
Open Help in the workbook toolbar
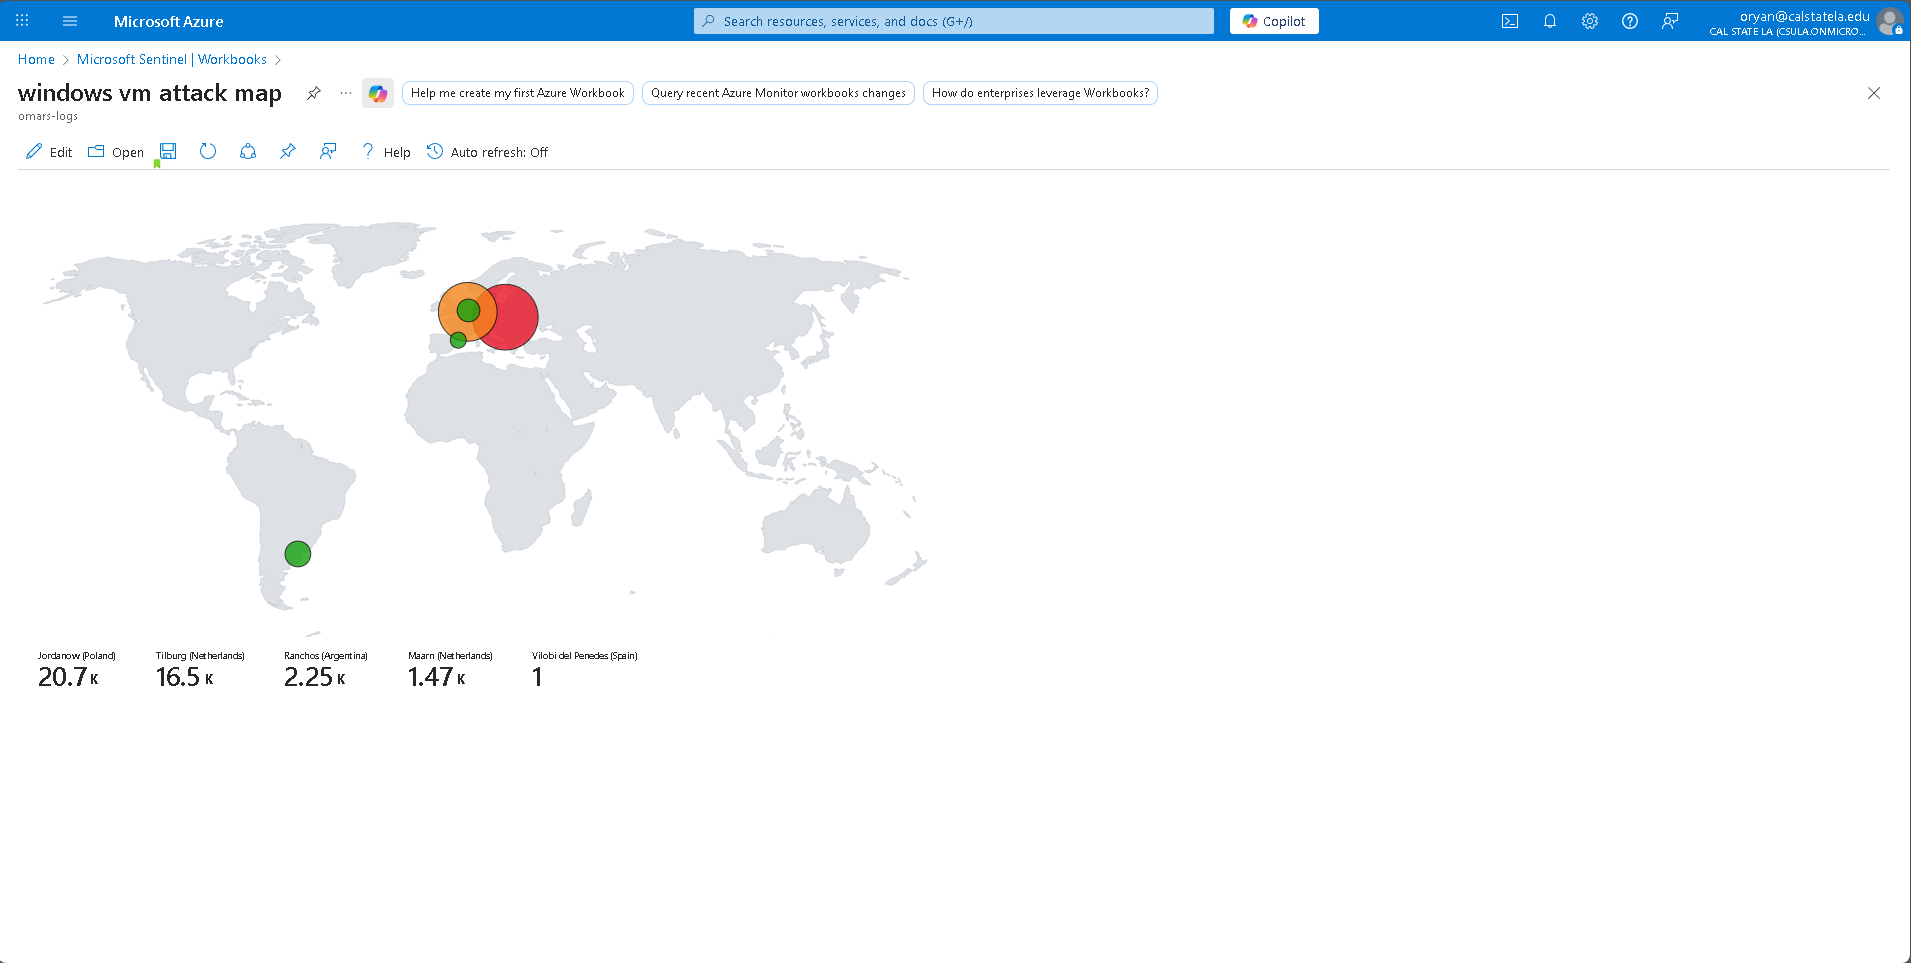coord(386,152)
